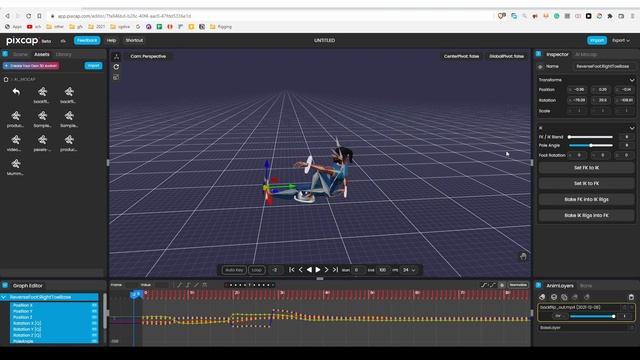Click the left panel blue icon beside Scene tab
The image size is (640, 360).
point(5,54)
